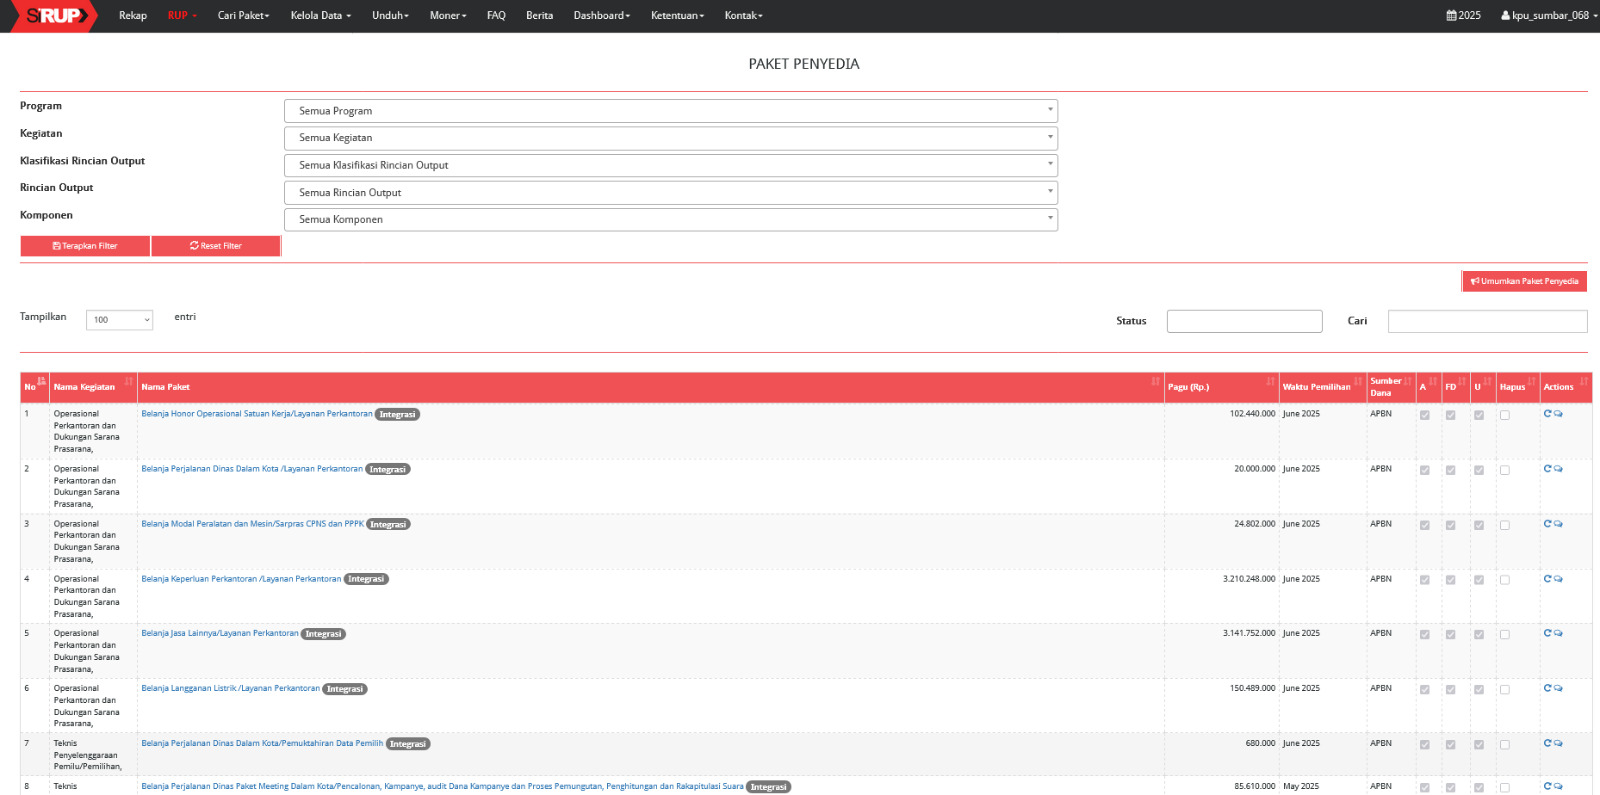Click the comments icon in row 1 Actions
The width and height of the screenshot is (1600, 795).
[1558, 413]
